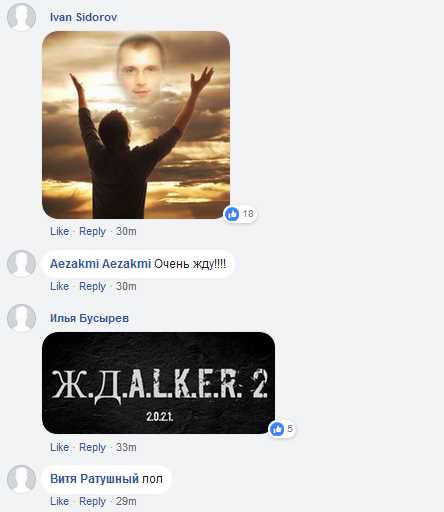Like the 'Очень жду!!!!' comment
Screen dimensions: 444x512
[60, 286]
